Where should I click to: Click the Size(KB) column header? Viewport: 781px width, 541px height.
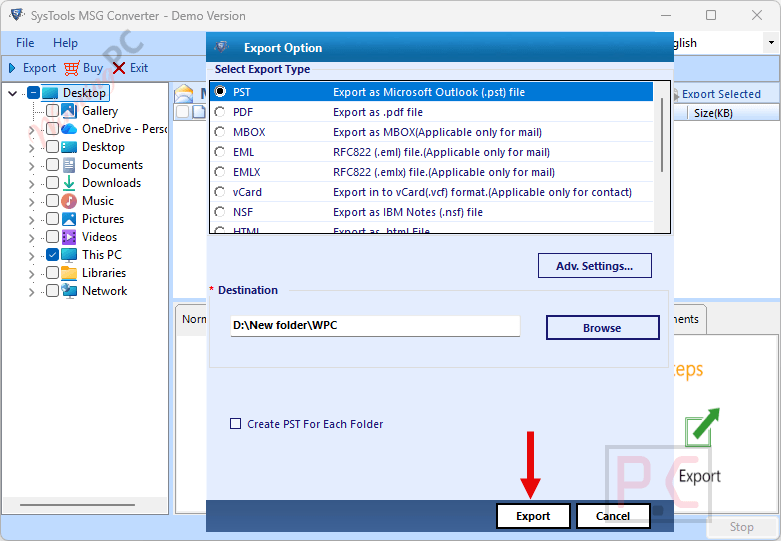pyautogui.click(x=713, y=113)
